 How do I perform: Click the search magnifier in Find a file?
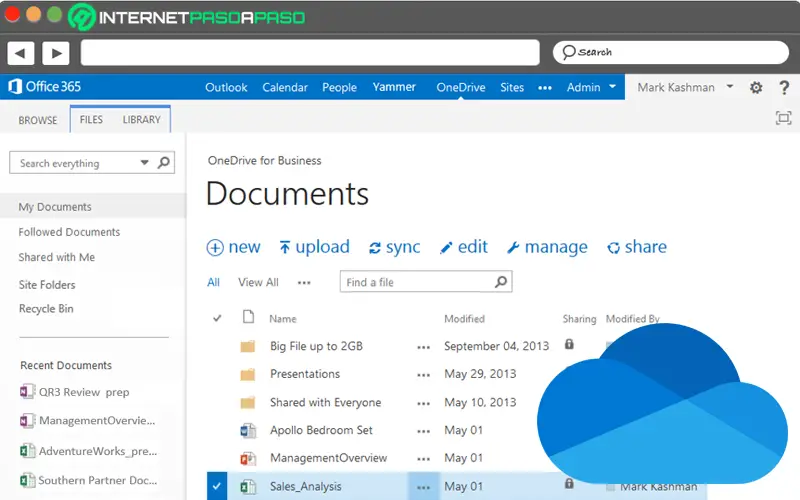point(501,282)
